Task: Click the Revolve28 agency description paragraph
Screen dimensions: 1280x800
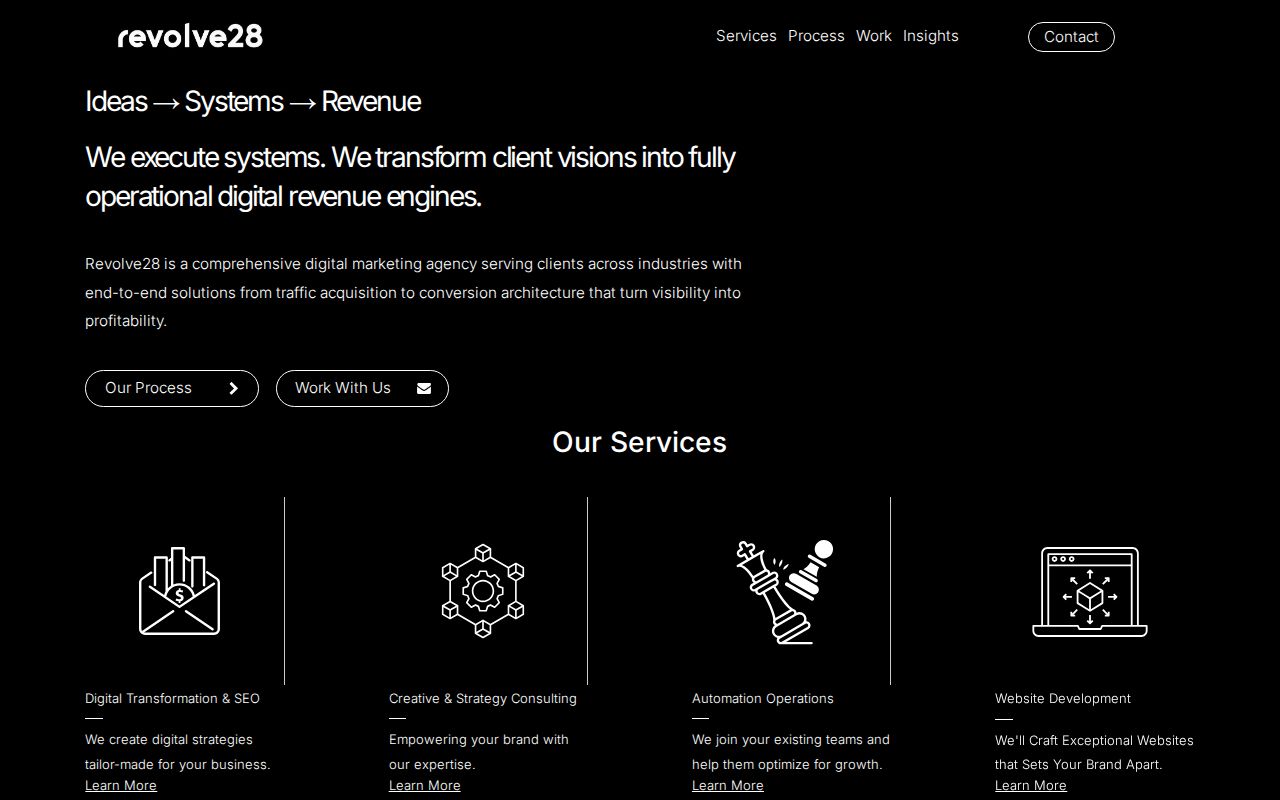Action: point(413,292)
